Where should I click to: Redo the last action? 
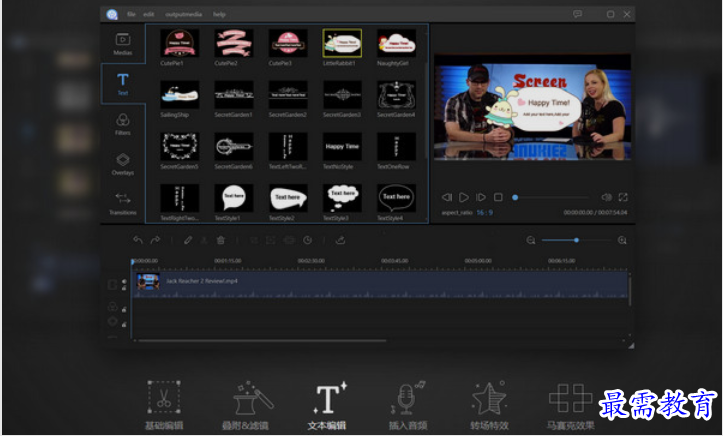click(155, 240)
